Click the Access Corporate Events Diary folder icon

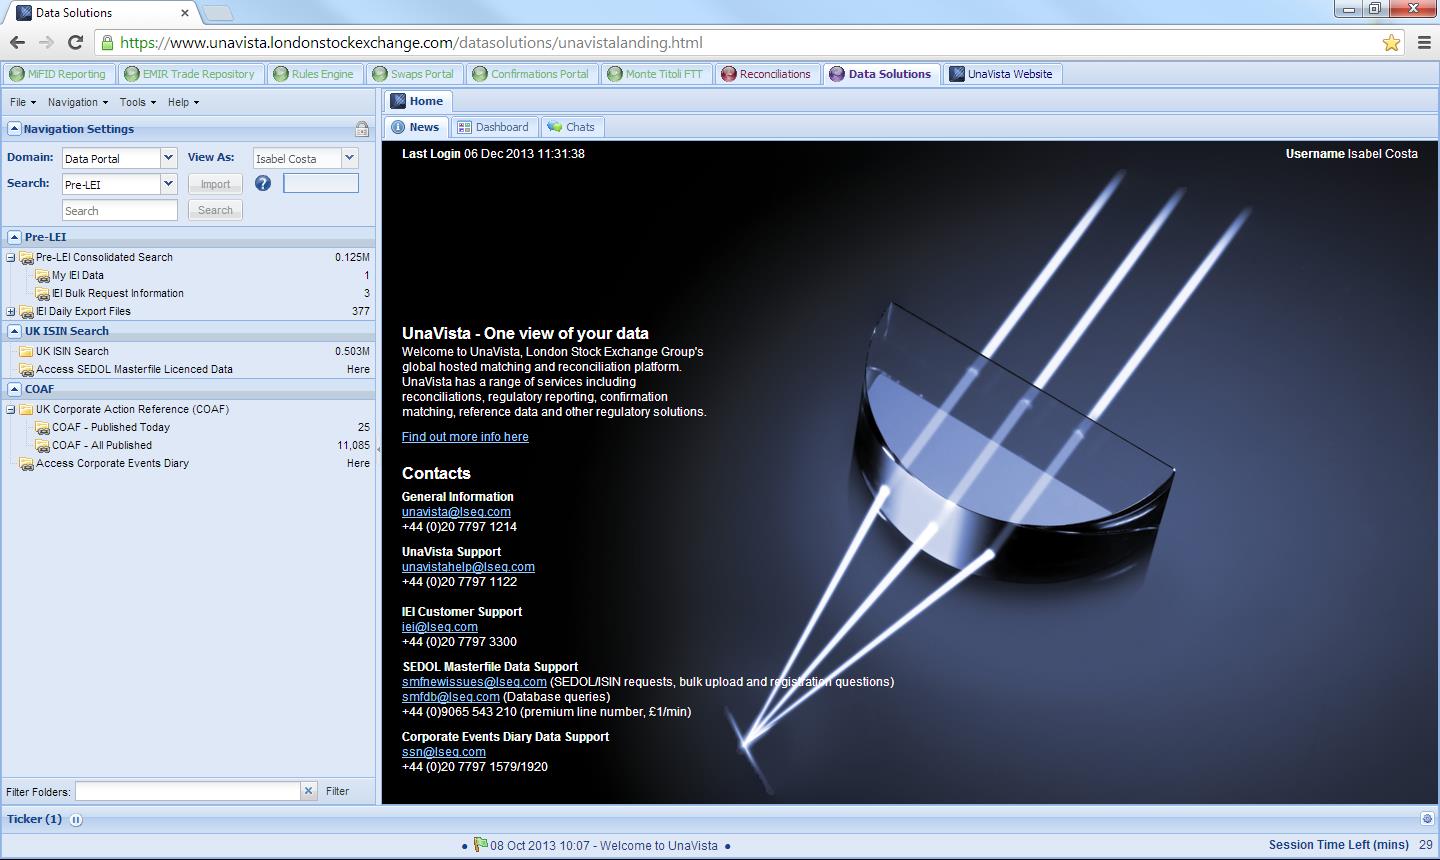pyautogui.click(x=26, y=463)
